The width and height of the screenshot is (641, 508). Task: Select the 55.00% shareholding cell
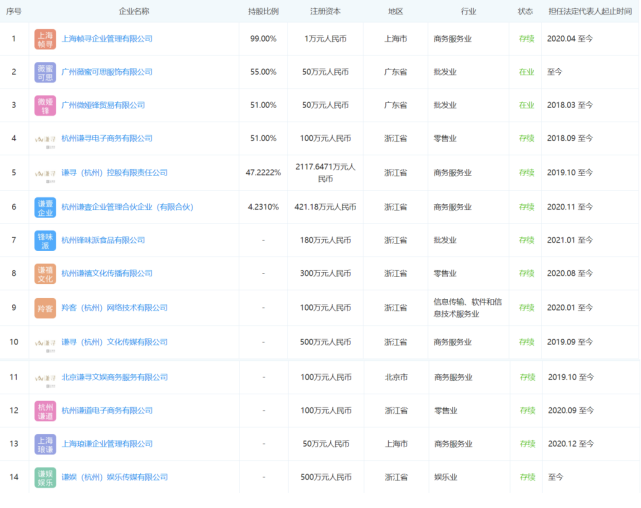pos(263,72)
